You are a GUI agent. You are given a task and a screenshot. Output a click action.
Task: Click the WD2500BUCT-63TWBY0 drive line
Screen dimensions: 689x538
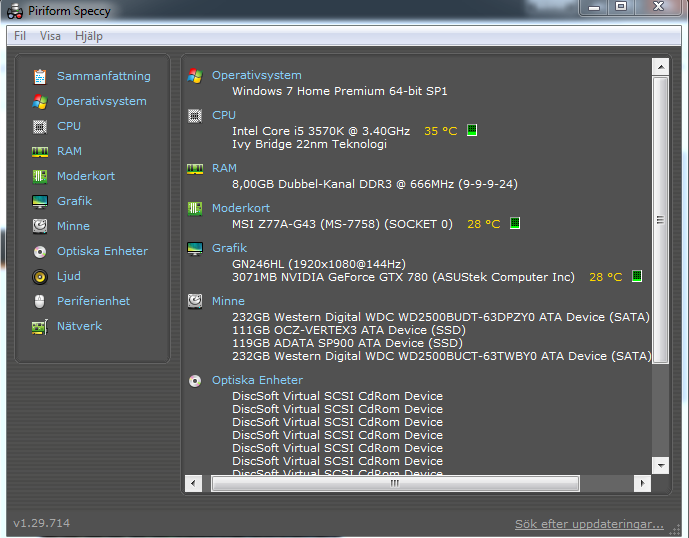(442, 356)
